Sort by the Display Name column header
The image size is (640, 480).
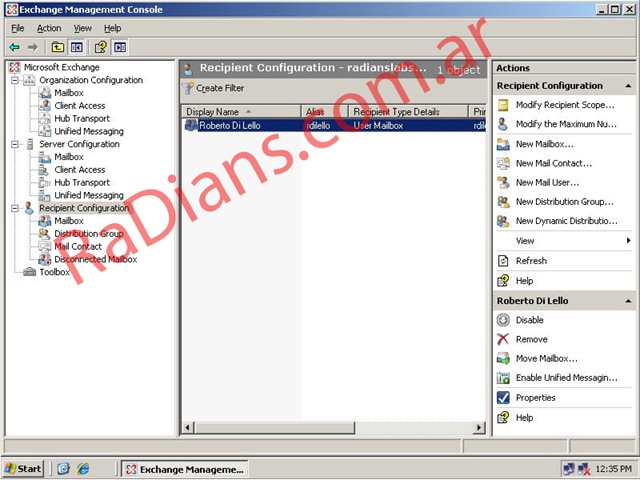pyautogui.click(x=213, y=112)
